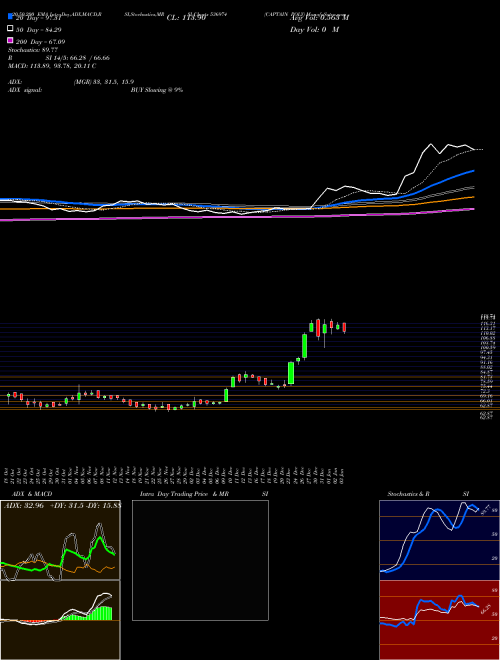Click the orange moving average line's end
Image resolution: width=500 pixels, height=660 pixels.
coord(474,197)
